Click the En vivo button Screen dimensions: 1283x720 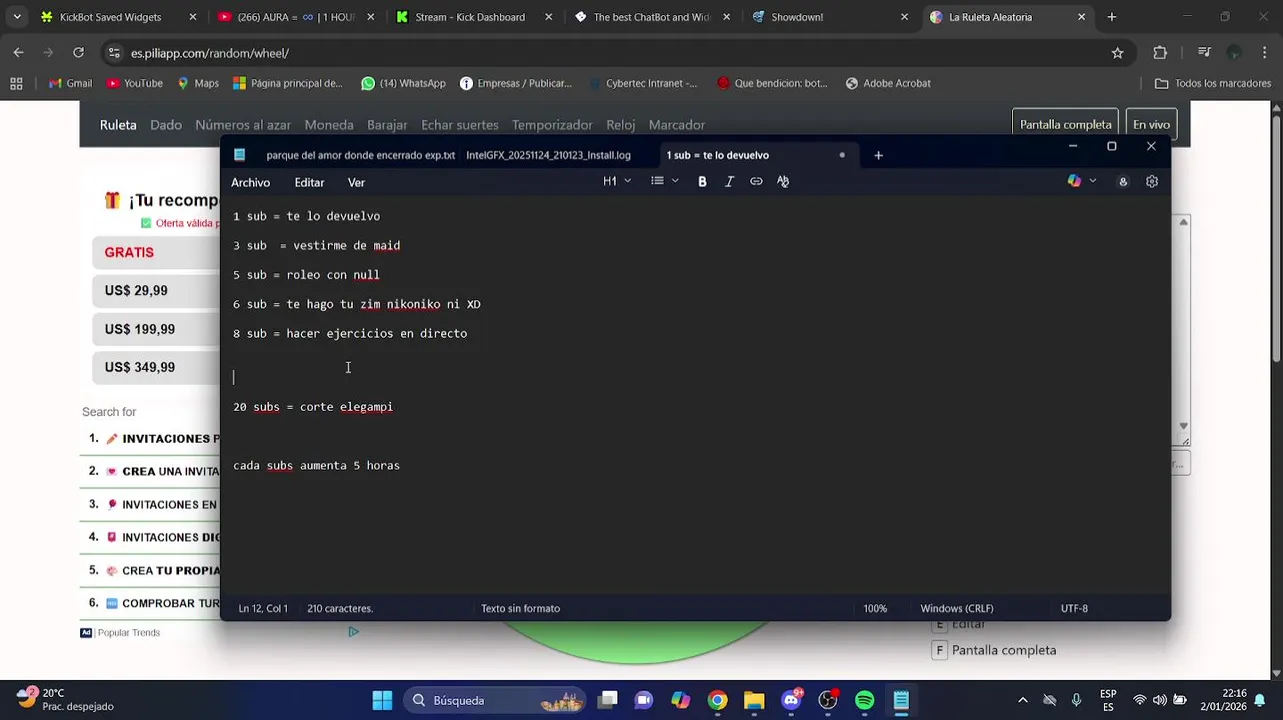(x=1151, y=124)
